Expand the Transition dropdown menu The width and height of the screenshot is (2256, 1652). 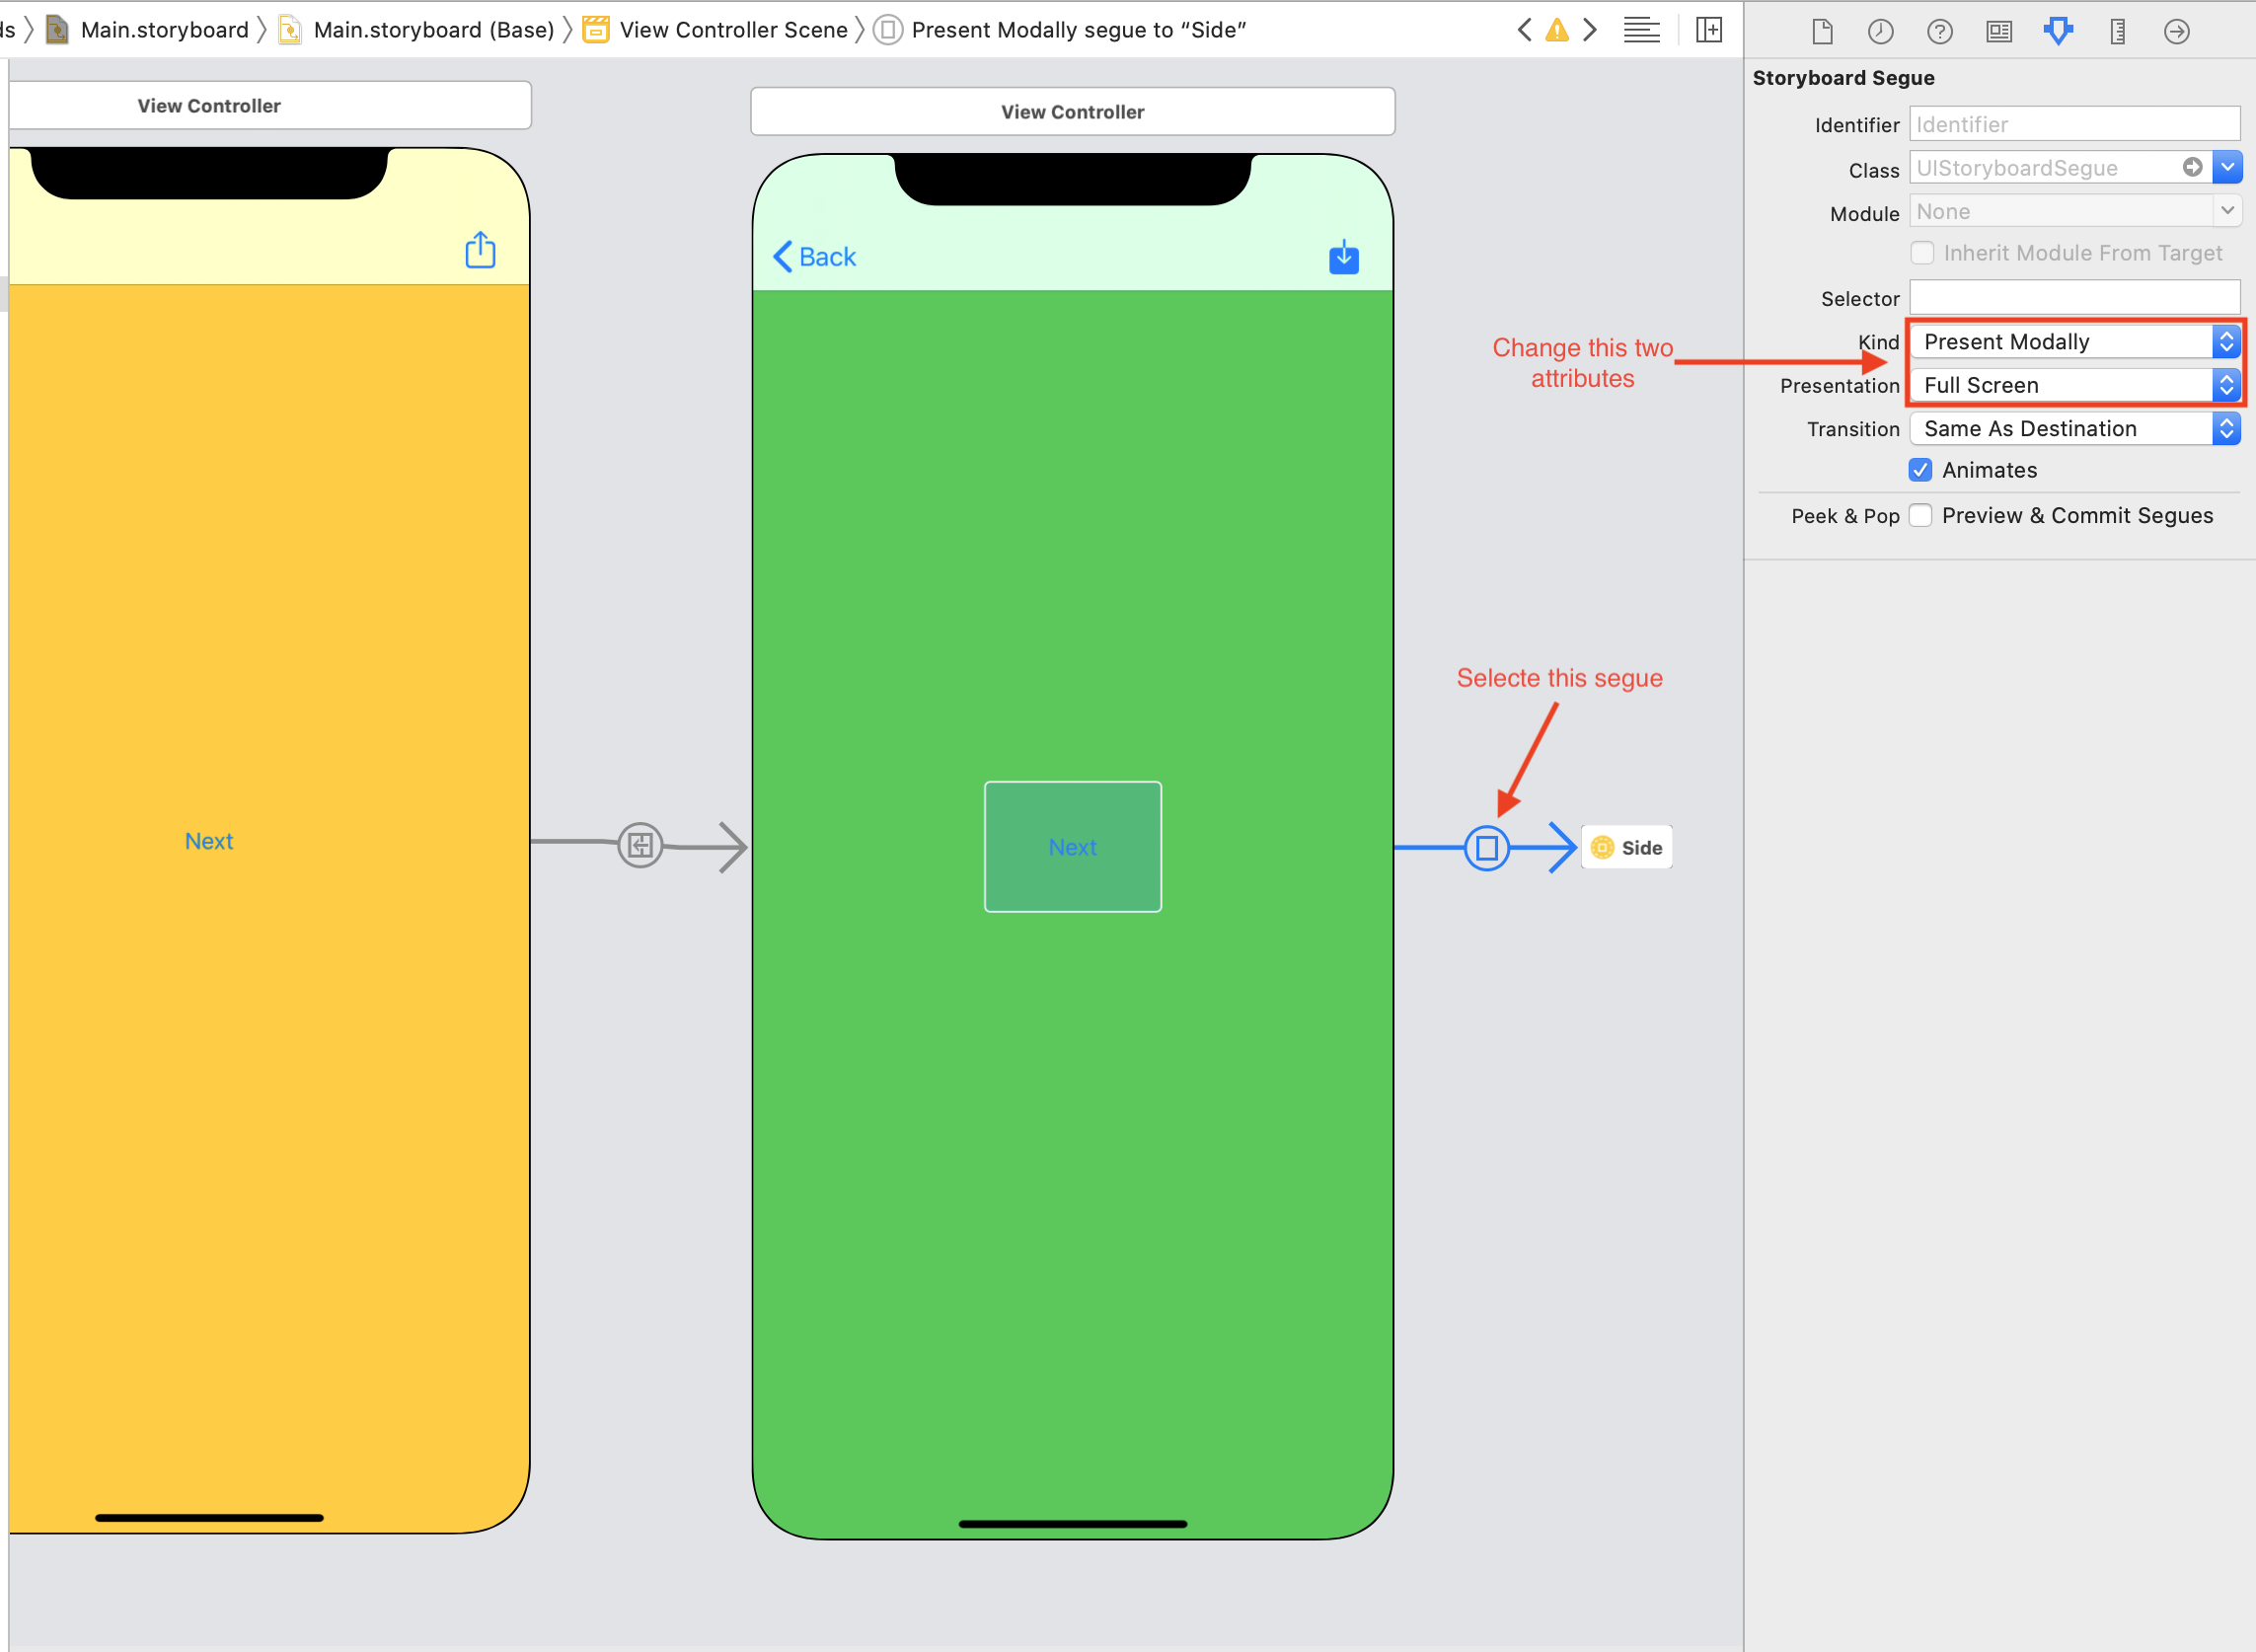point(2224,429)
